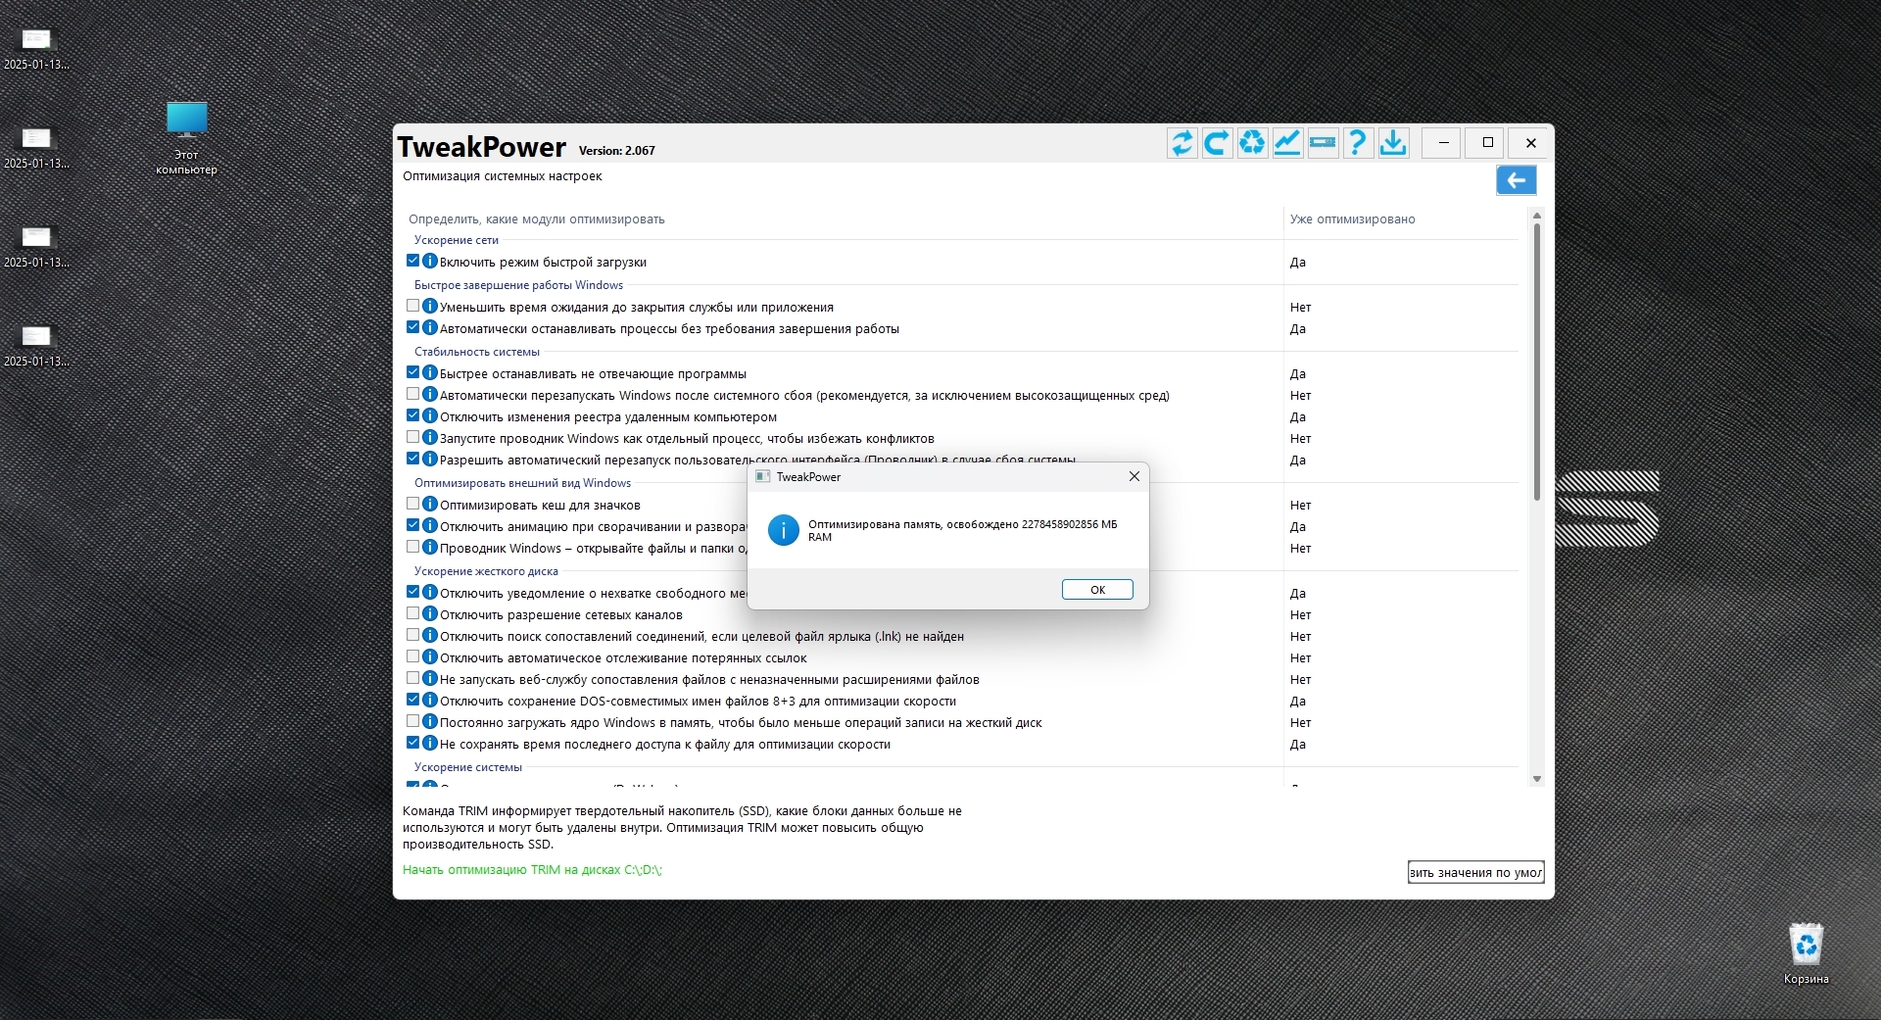Image resolution: width=1881 pixels, height=1020 pixels.
Task: Click 'Да' status for 'Включить режим быстрой загрузки'
Action: coord(1297,262)
